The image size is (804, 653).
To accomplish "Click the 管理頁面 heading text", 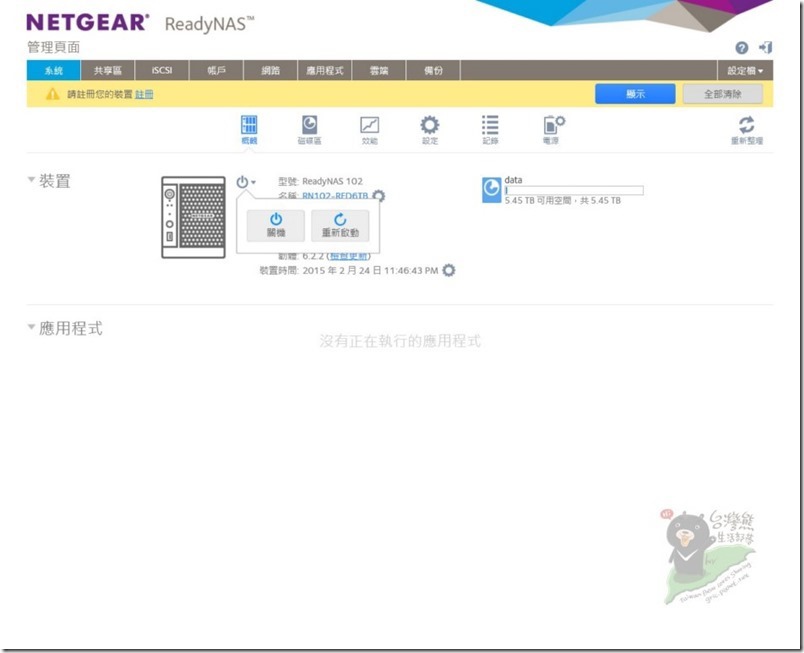I will (53, 47).
